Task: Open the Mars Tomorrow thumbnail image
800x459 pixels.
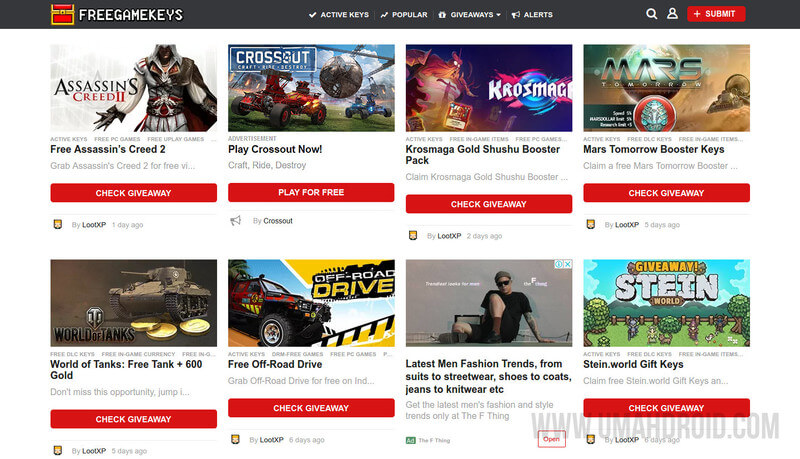Action: 666,88
